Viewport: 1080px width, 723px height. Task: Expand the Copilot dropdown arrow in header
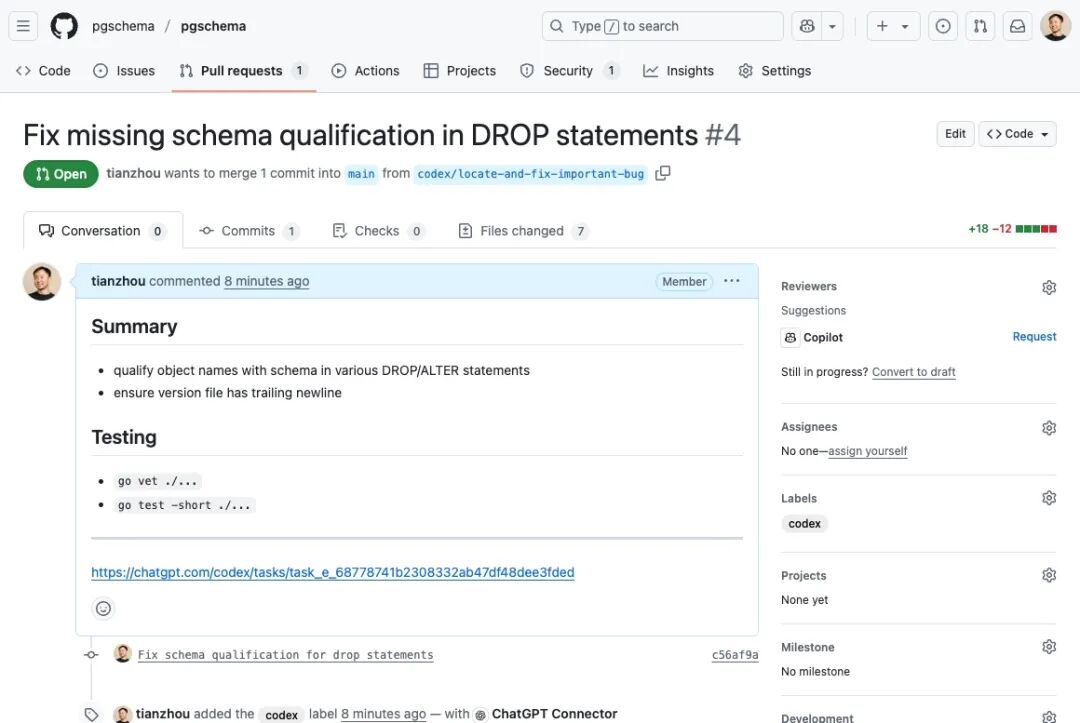tap(832, 26)
